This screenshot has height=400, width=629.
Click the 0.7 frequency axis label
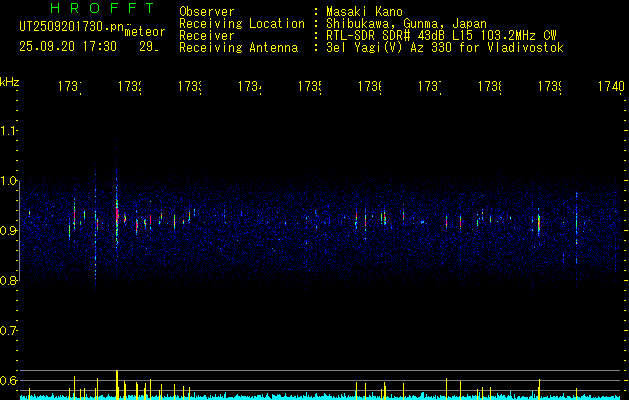pos(8,330)
